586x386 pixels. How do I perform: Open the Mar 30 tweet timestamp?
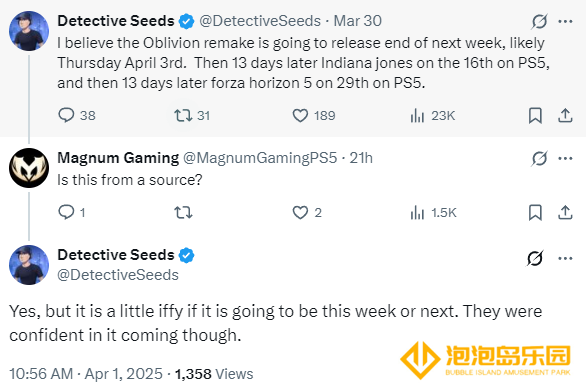[x=357, y=21]
